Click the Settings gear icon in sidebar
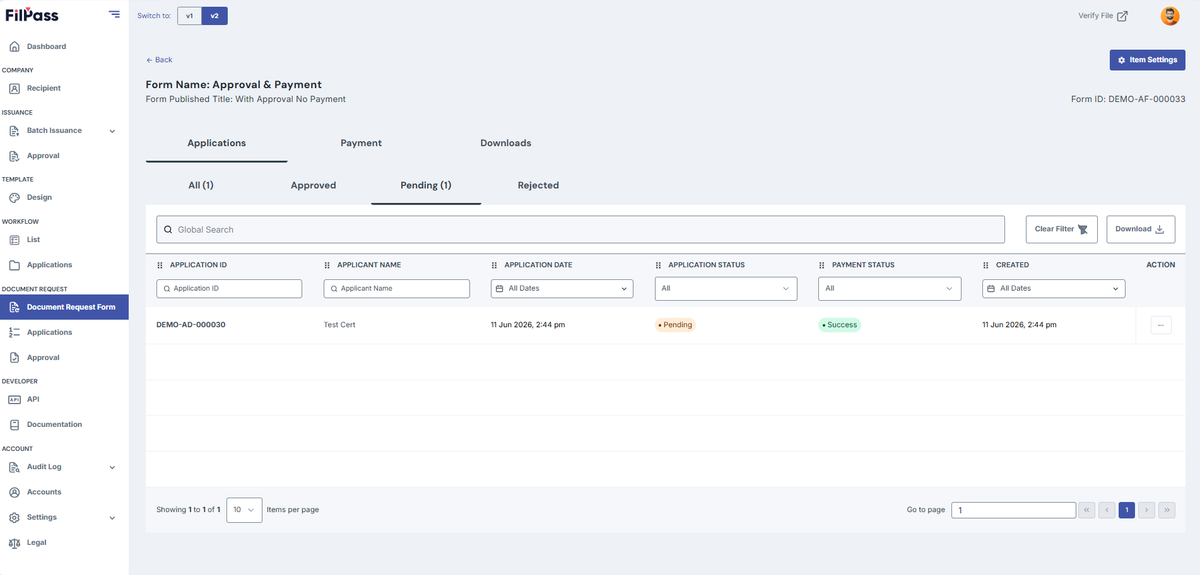The height and width of the screenshot is (575, 1200). (x=14, y=517)
